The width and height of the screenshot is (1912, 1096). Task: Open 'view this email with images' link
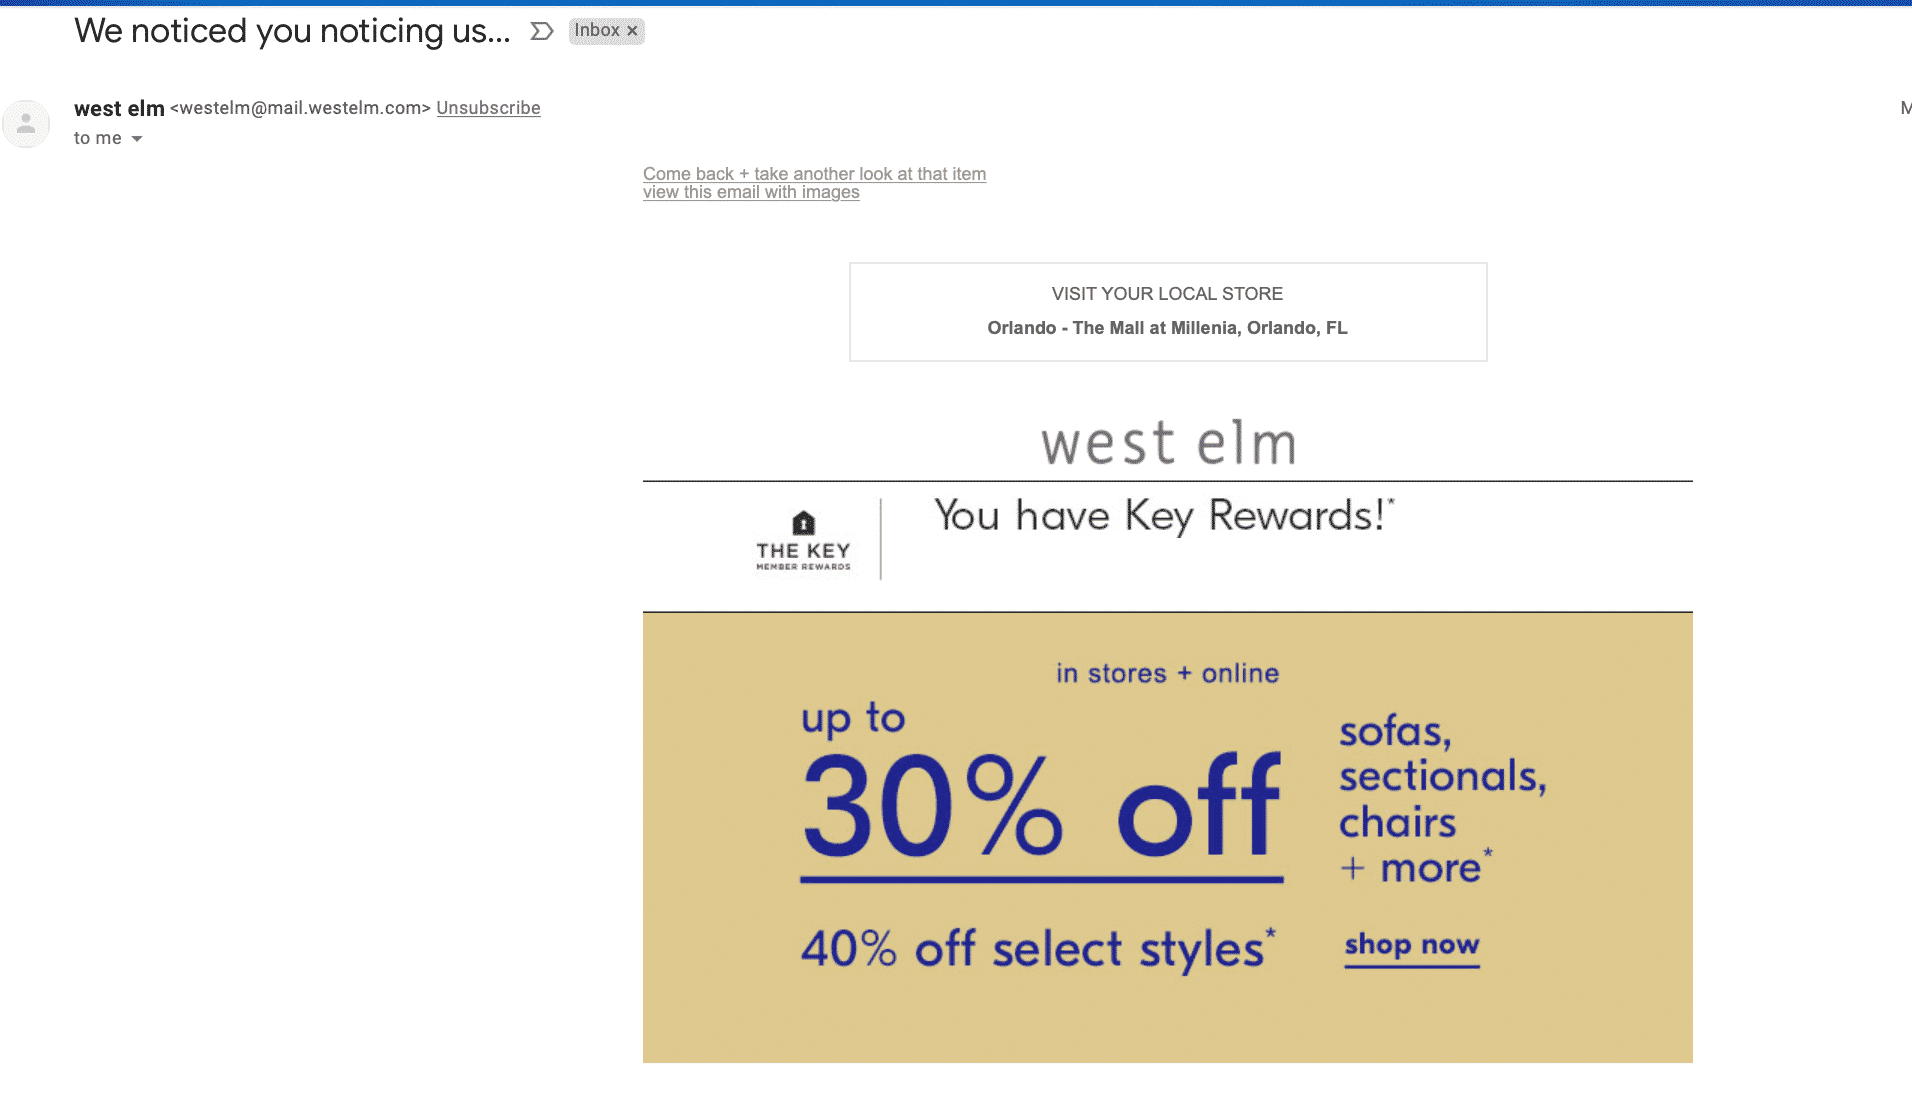point(751,192)
